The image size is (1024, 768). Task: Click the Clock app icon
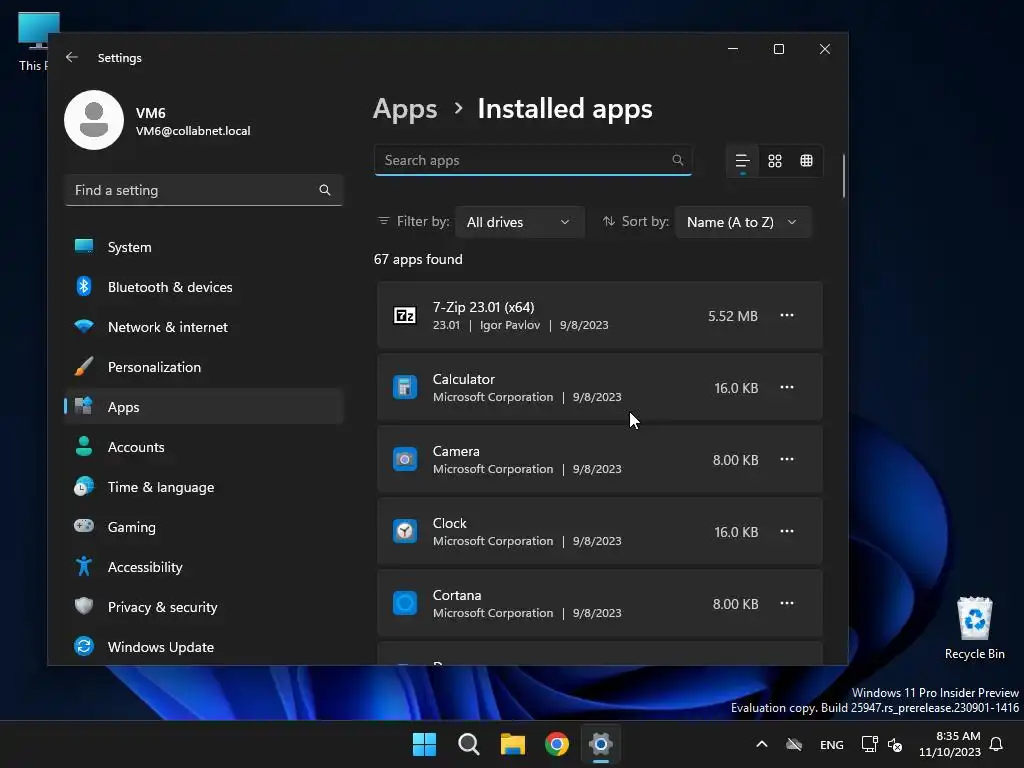coord(405,531)
